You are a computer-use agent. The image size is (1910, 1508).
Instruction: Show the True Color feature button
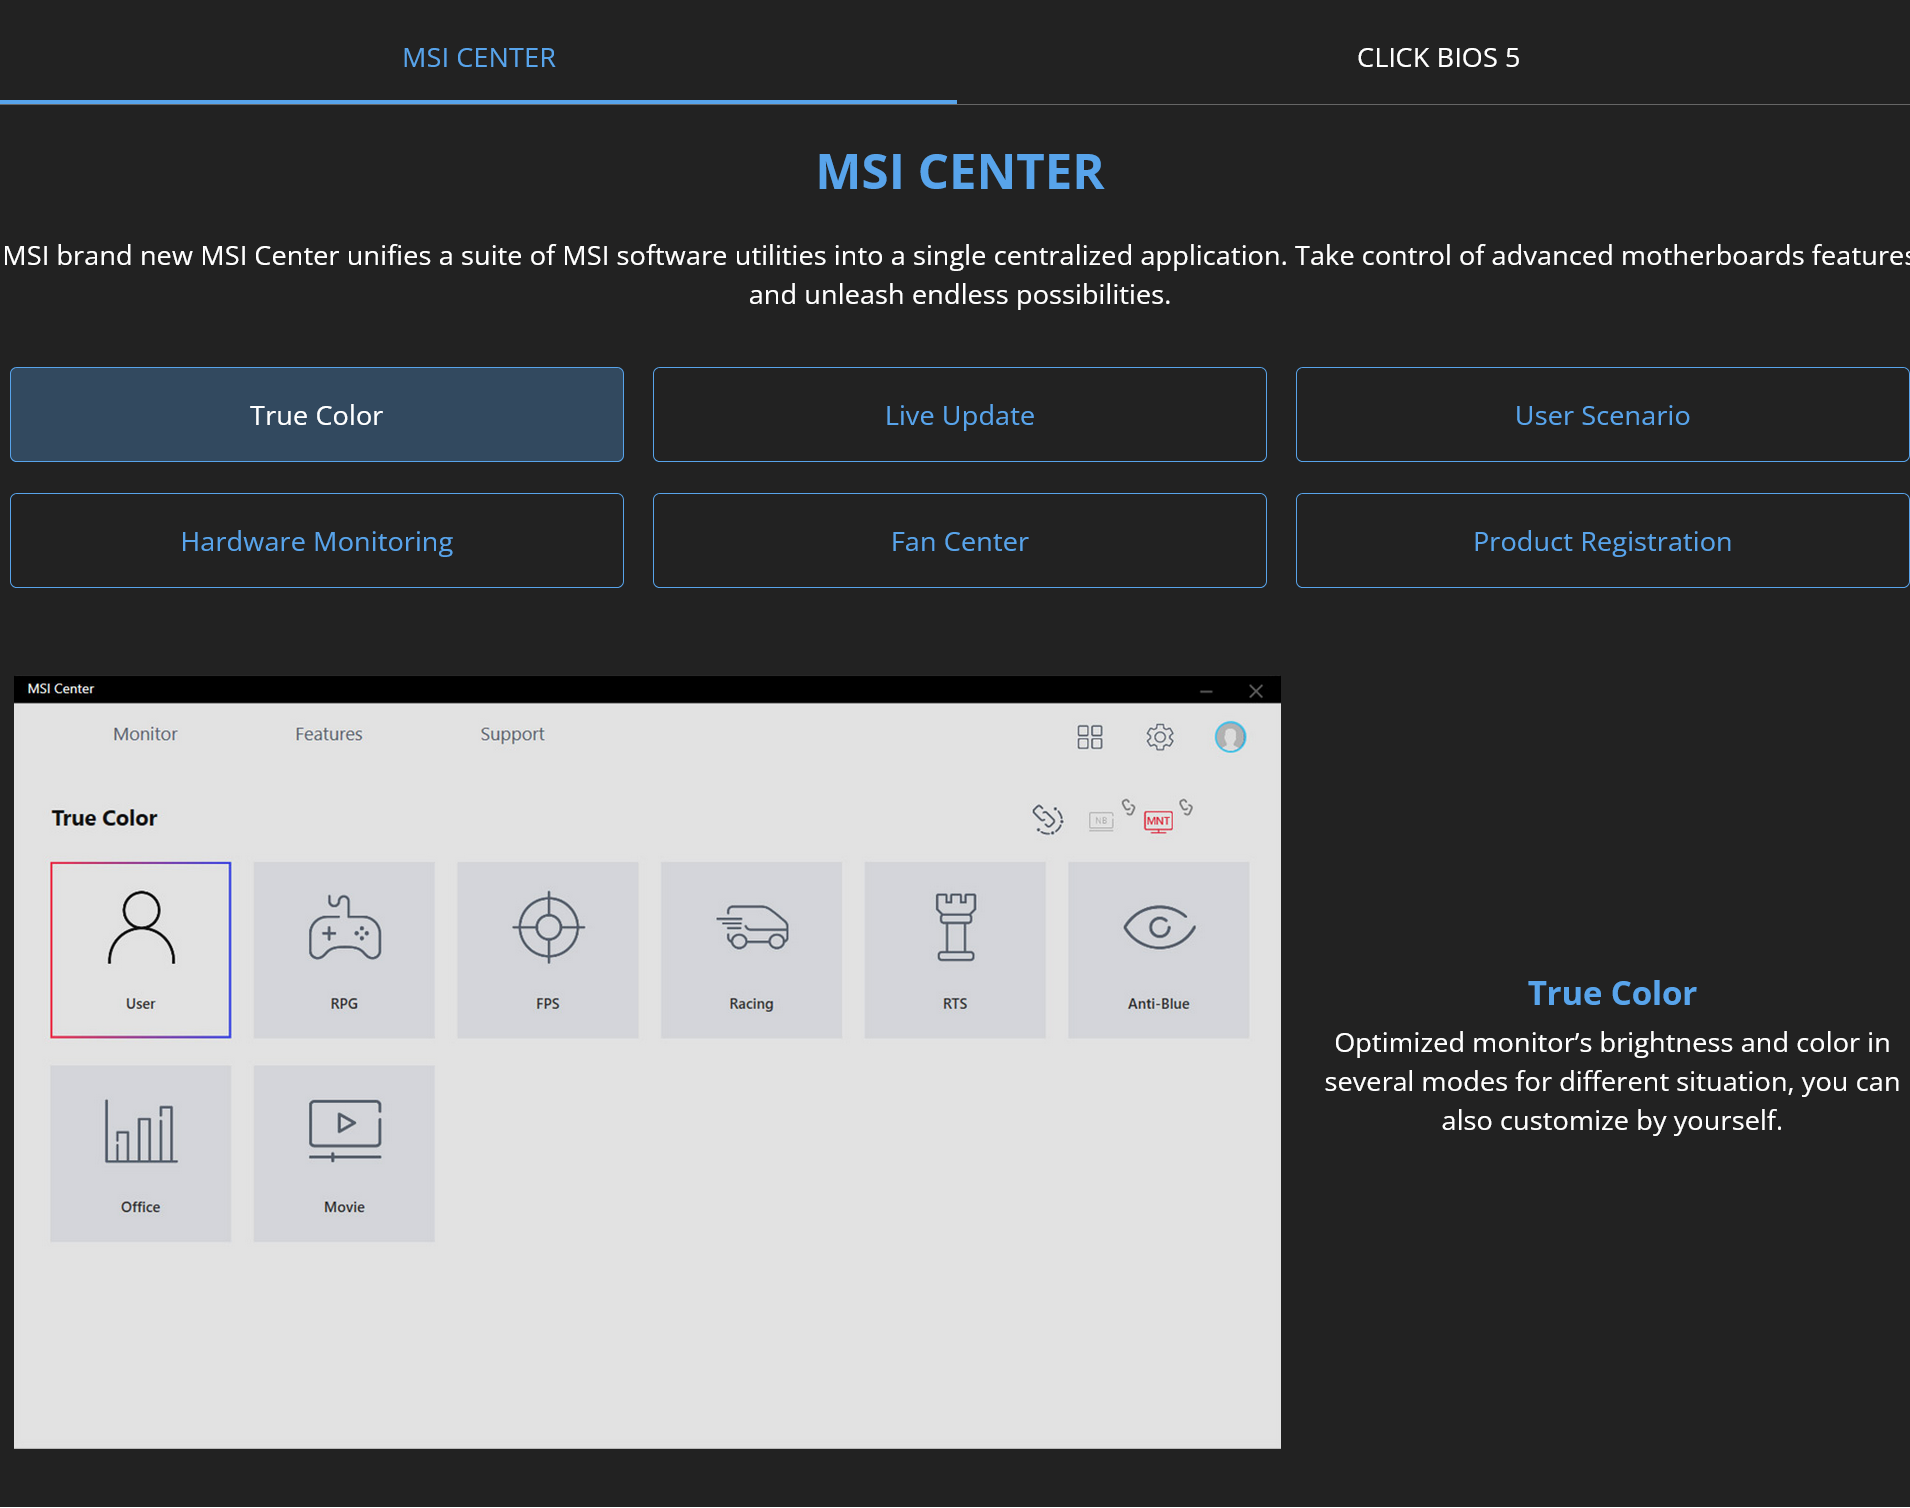[x=317, y=415]
